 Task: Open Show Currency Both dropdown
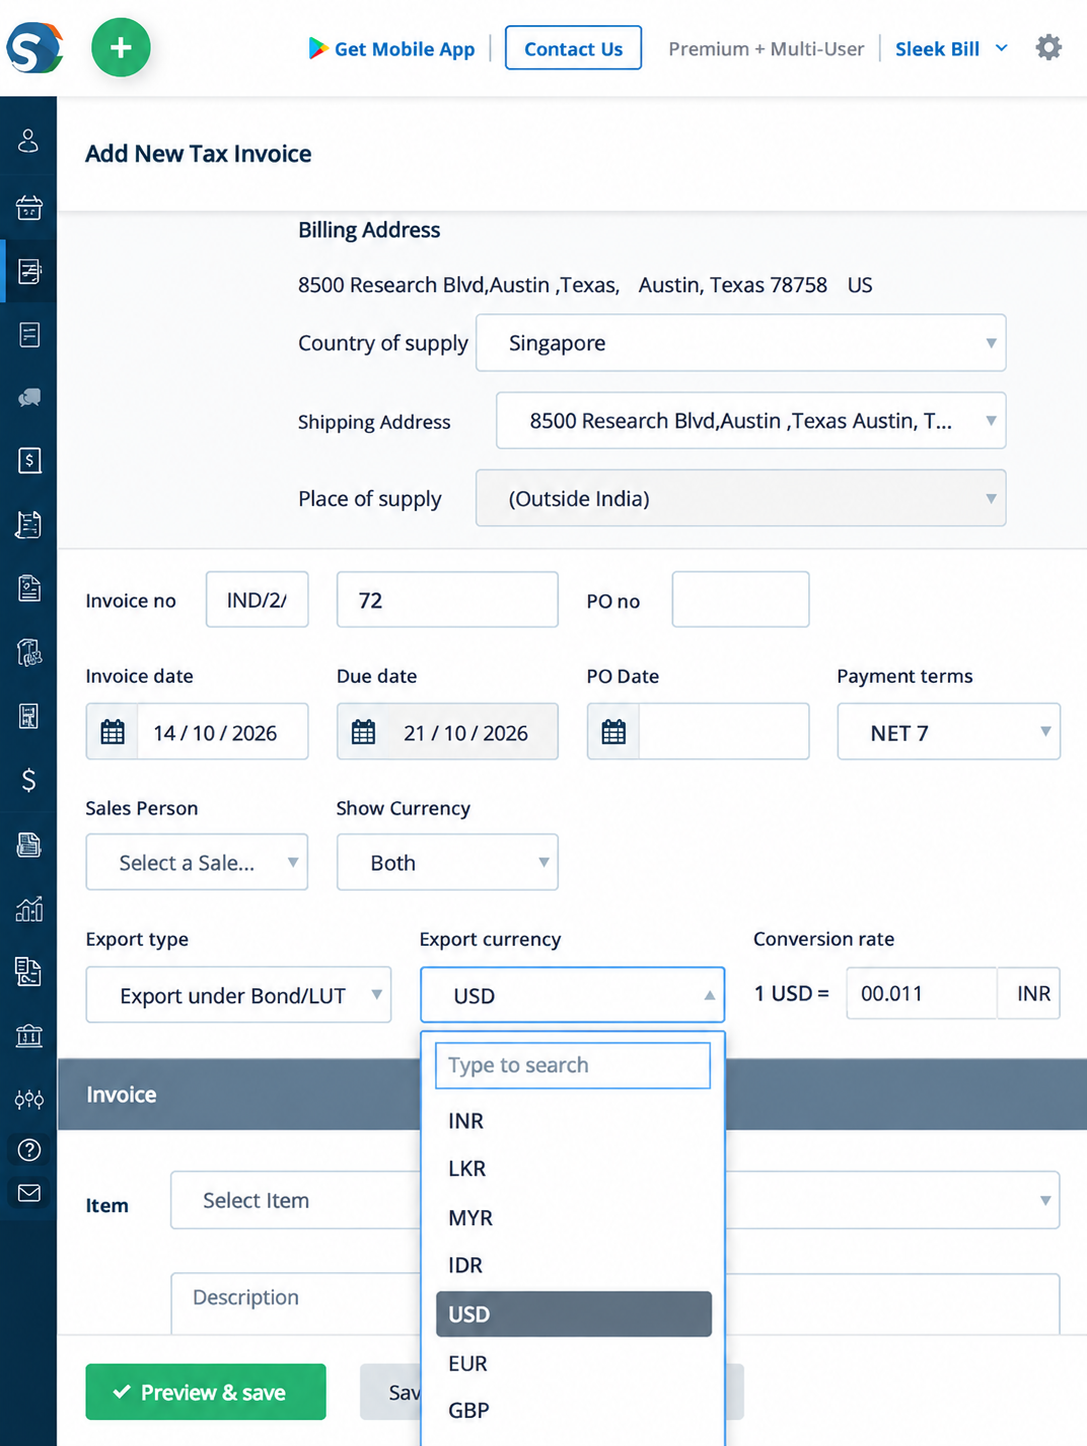pos(447,862)
